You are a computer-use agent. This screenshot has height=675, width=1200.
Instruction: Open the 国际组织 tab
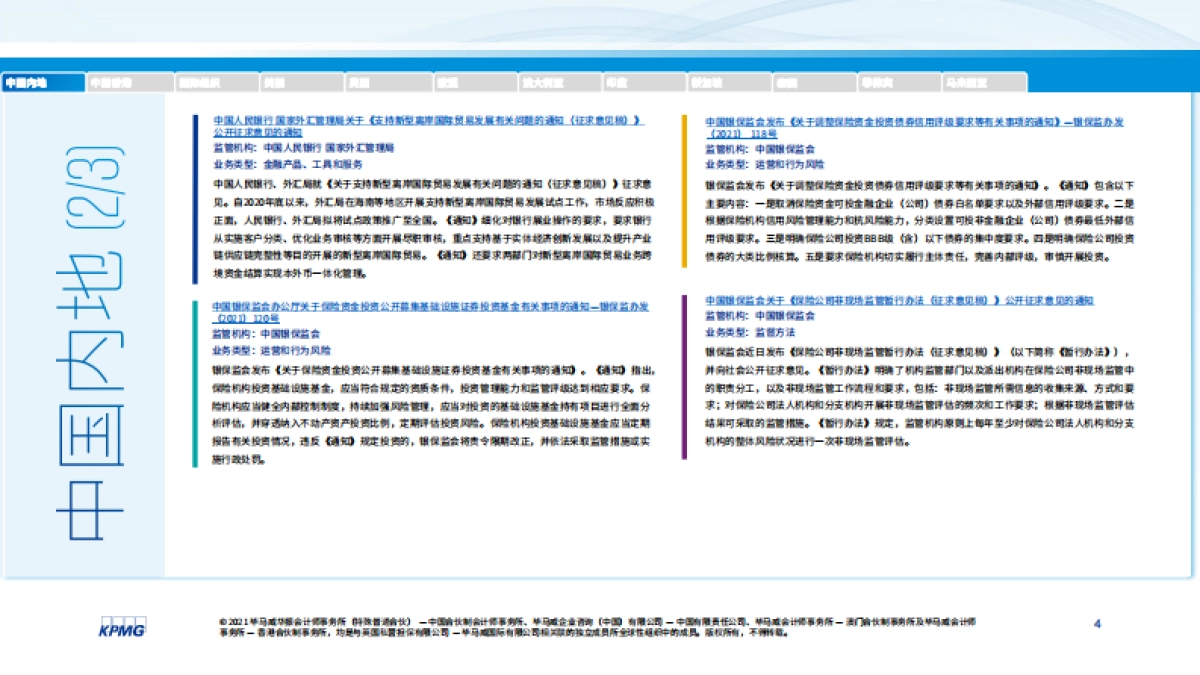[x=213, y=83]
